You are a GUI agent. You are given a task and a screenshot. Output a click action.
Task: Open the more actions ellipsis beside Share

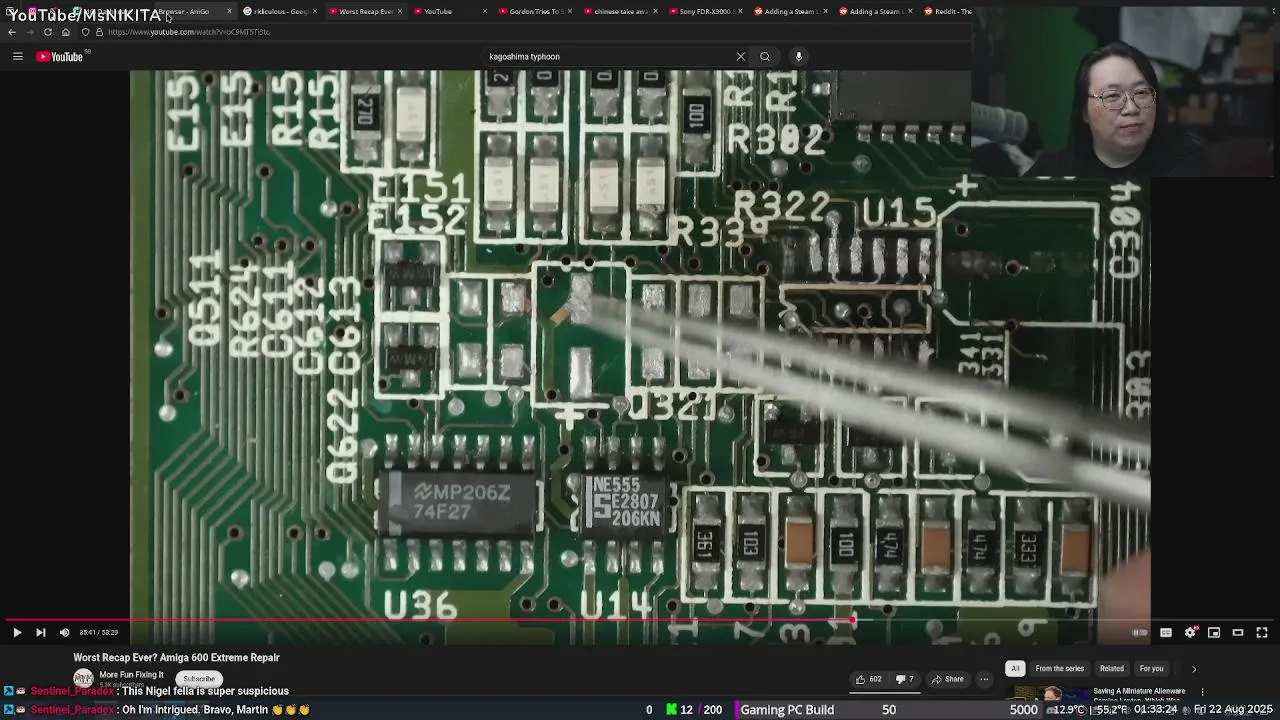(x=984, y=679)
